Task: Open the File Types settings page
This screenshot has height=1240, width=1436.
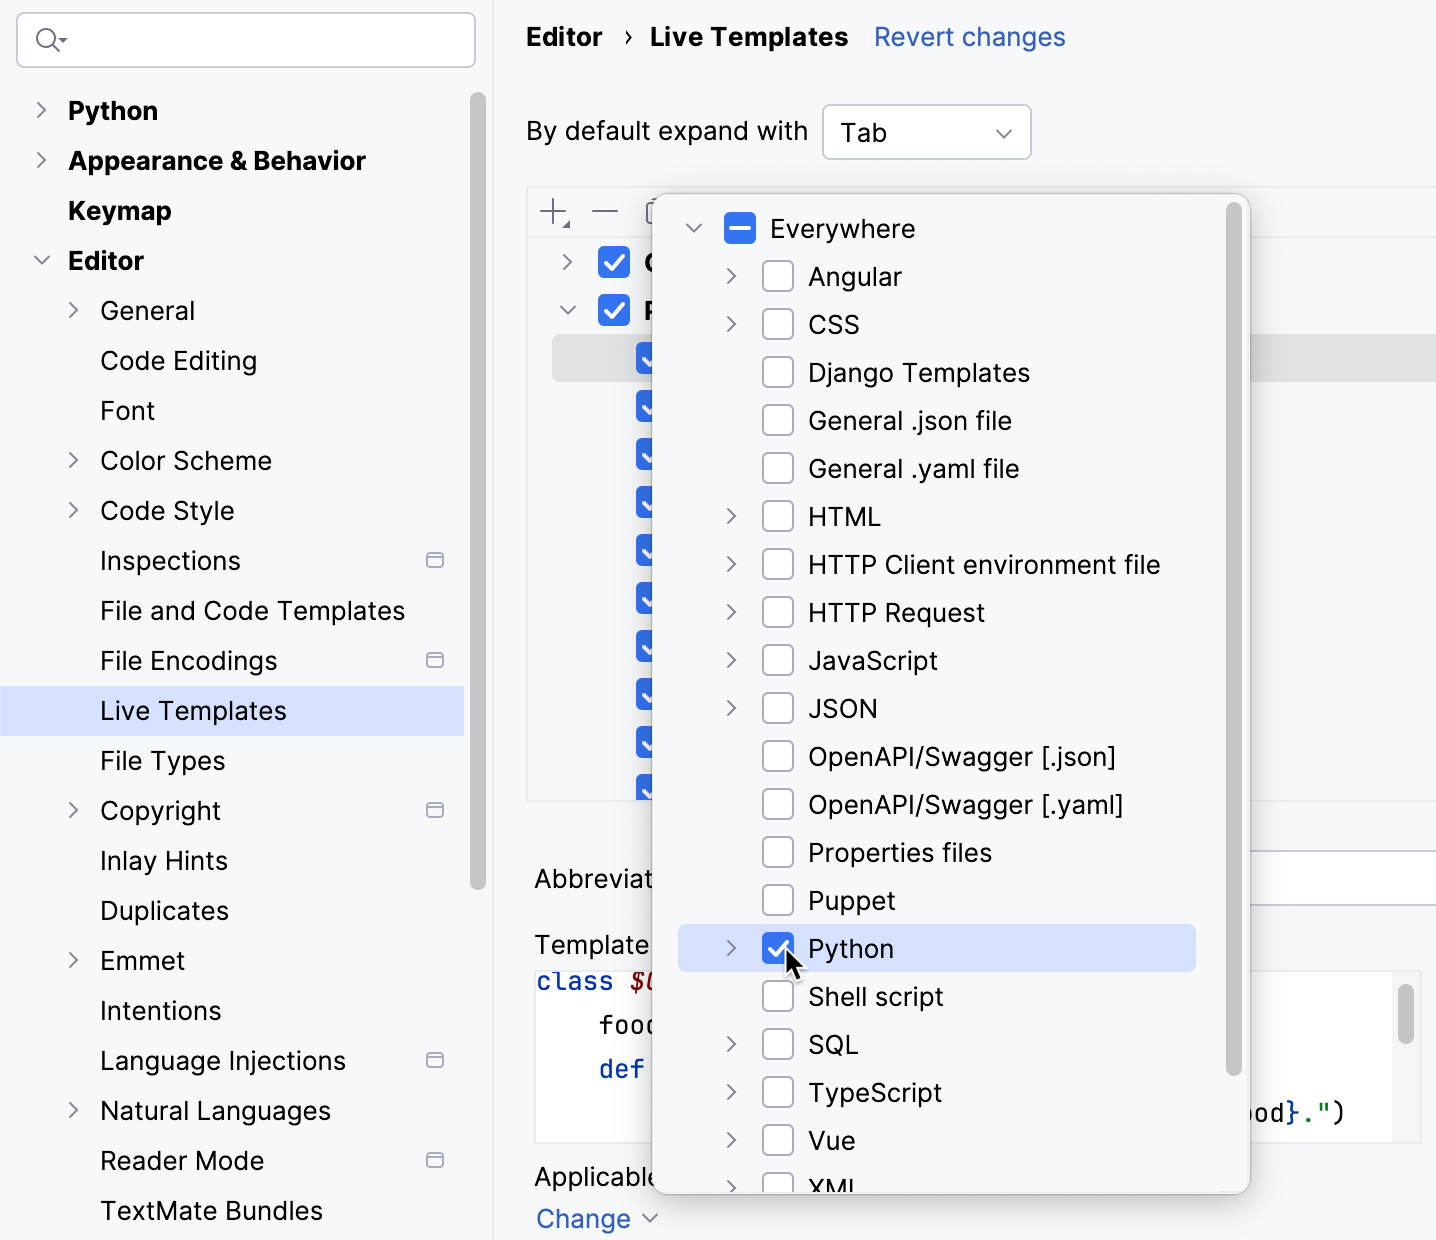Action: (162, 760)
